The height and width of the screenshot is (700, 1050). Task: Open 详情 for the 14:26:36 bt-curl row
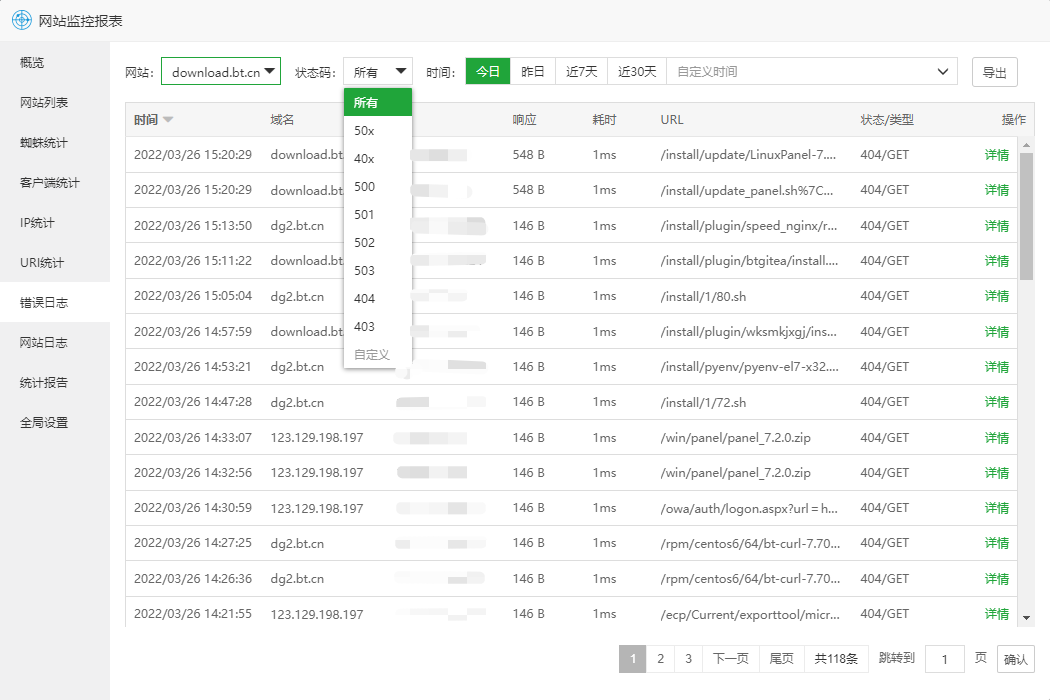click(996, 579)
